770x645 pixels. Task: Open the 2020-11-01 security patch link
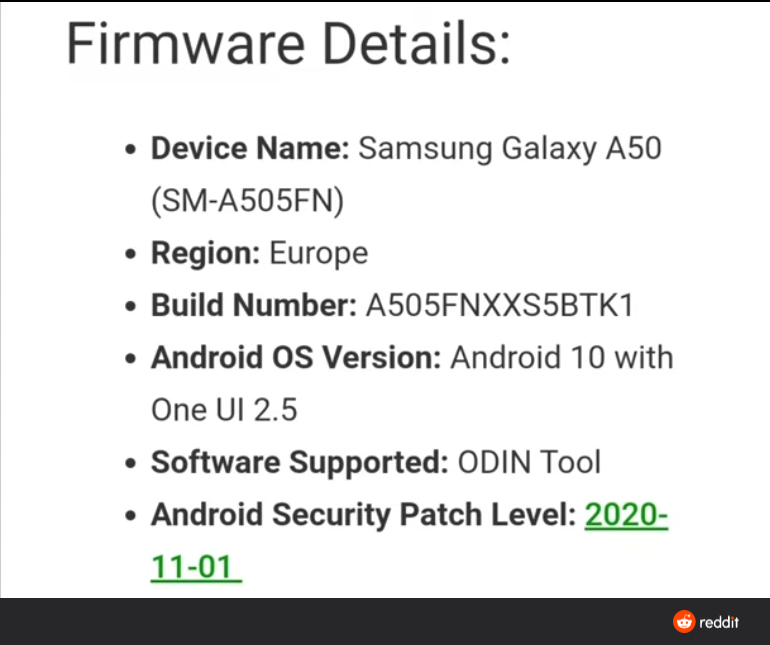[x=626, y=515]
